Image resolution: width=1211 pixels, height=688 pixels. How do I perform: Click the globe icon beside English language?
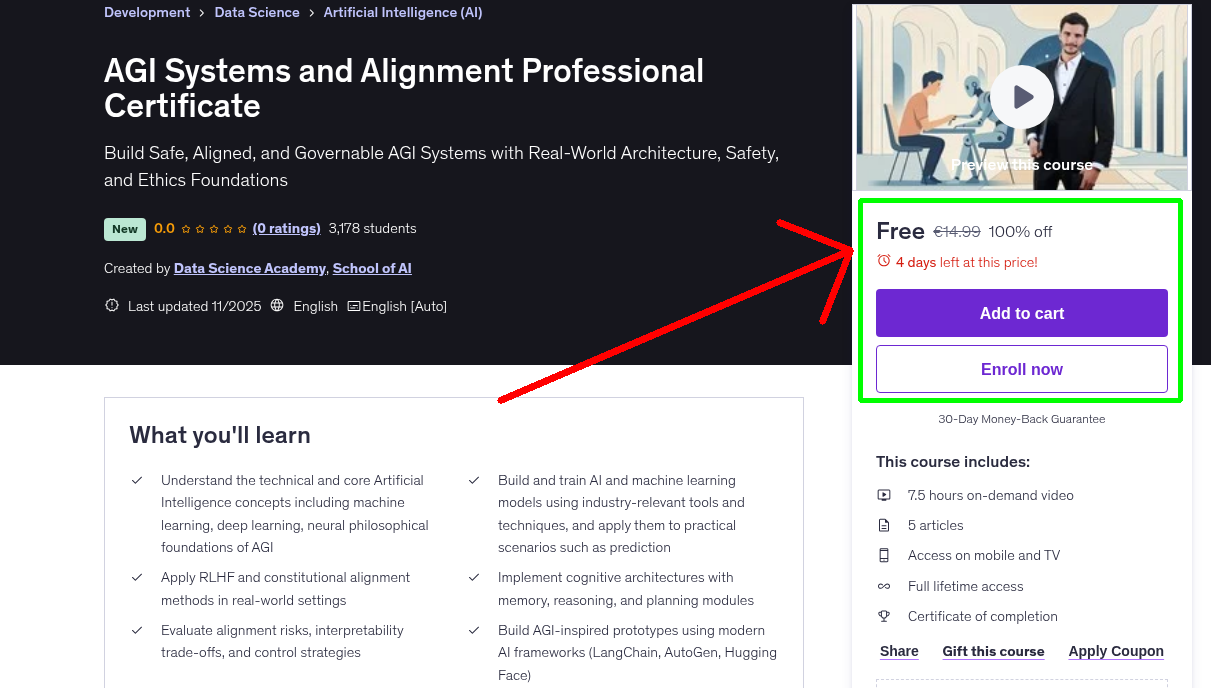276,305
